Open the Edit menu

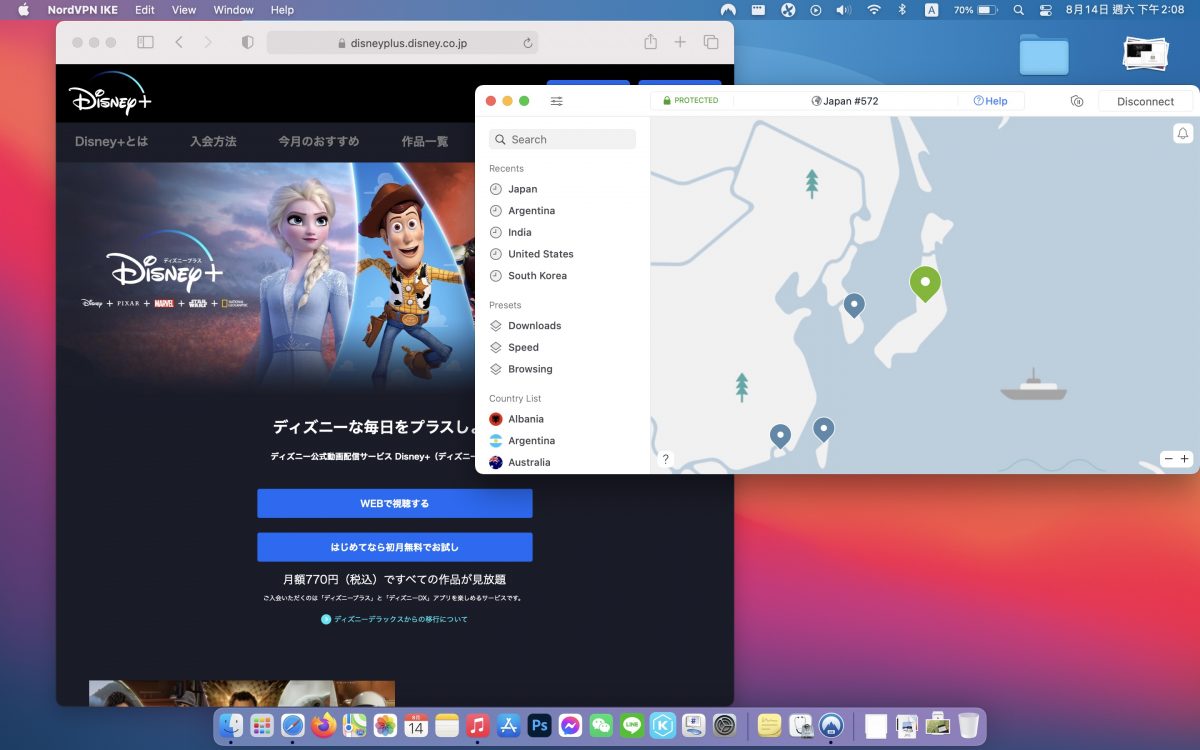[145, 10]
